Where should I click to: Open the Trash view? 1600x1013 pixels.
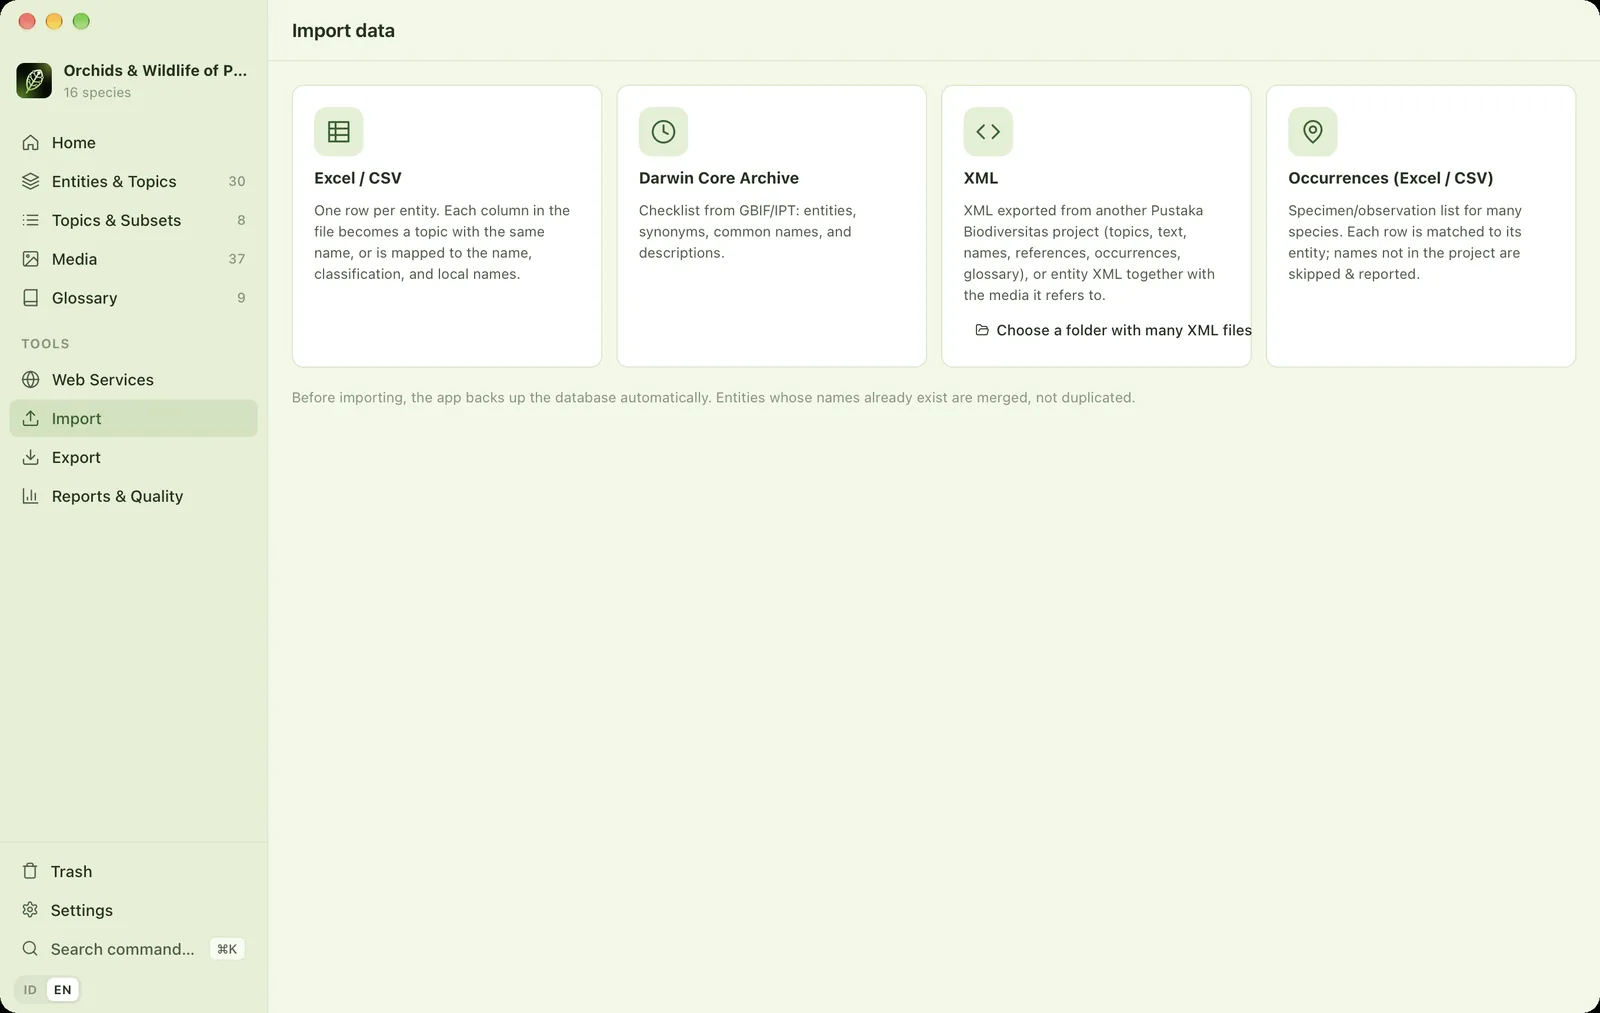click(x=133, y=871)
